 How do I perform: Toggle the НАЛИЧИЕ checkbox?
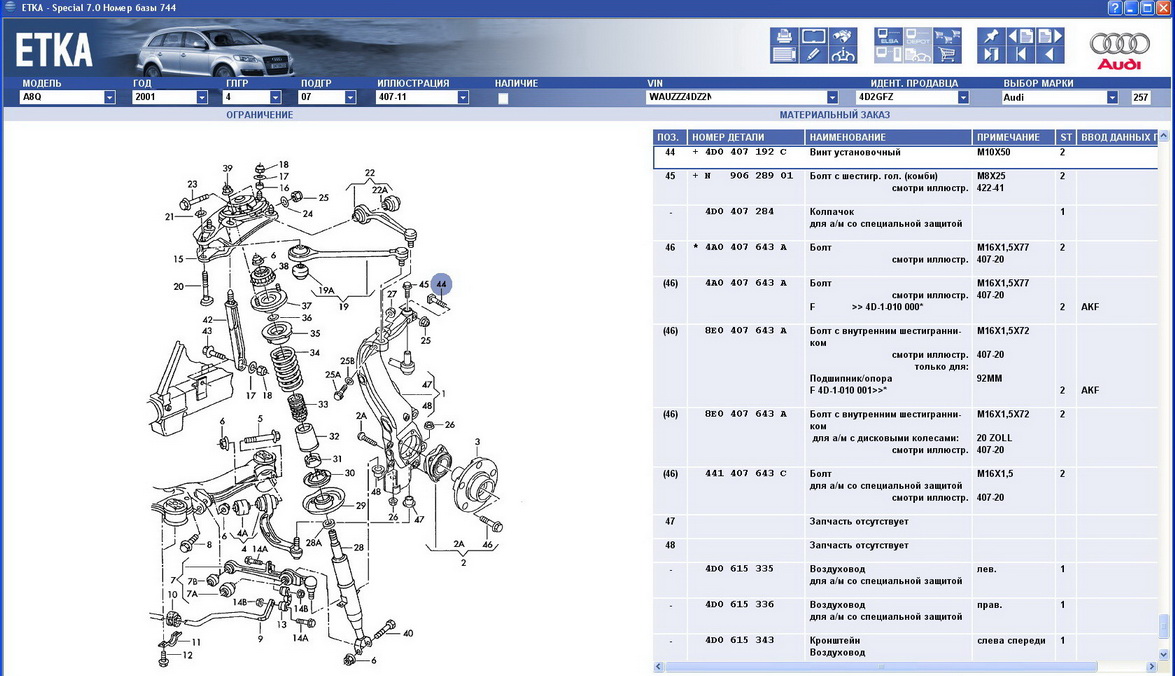[503, 98]
